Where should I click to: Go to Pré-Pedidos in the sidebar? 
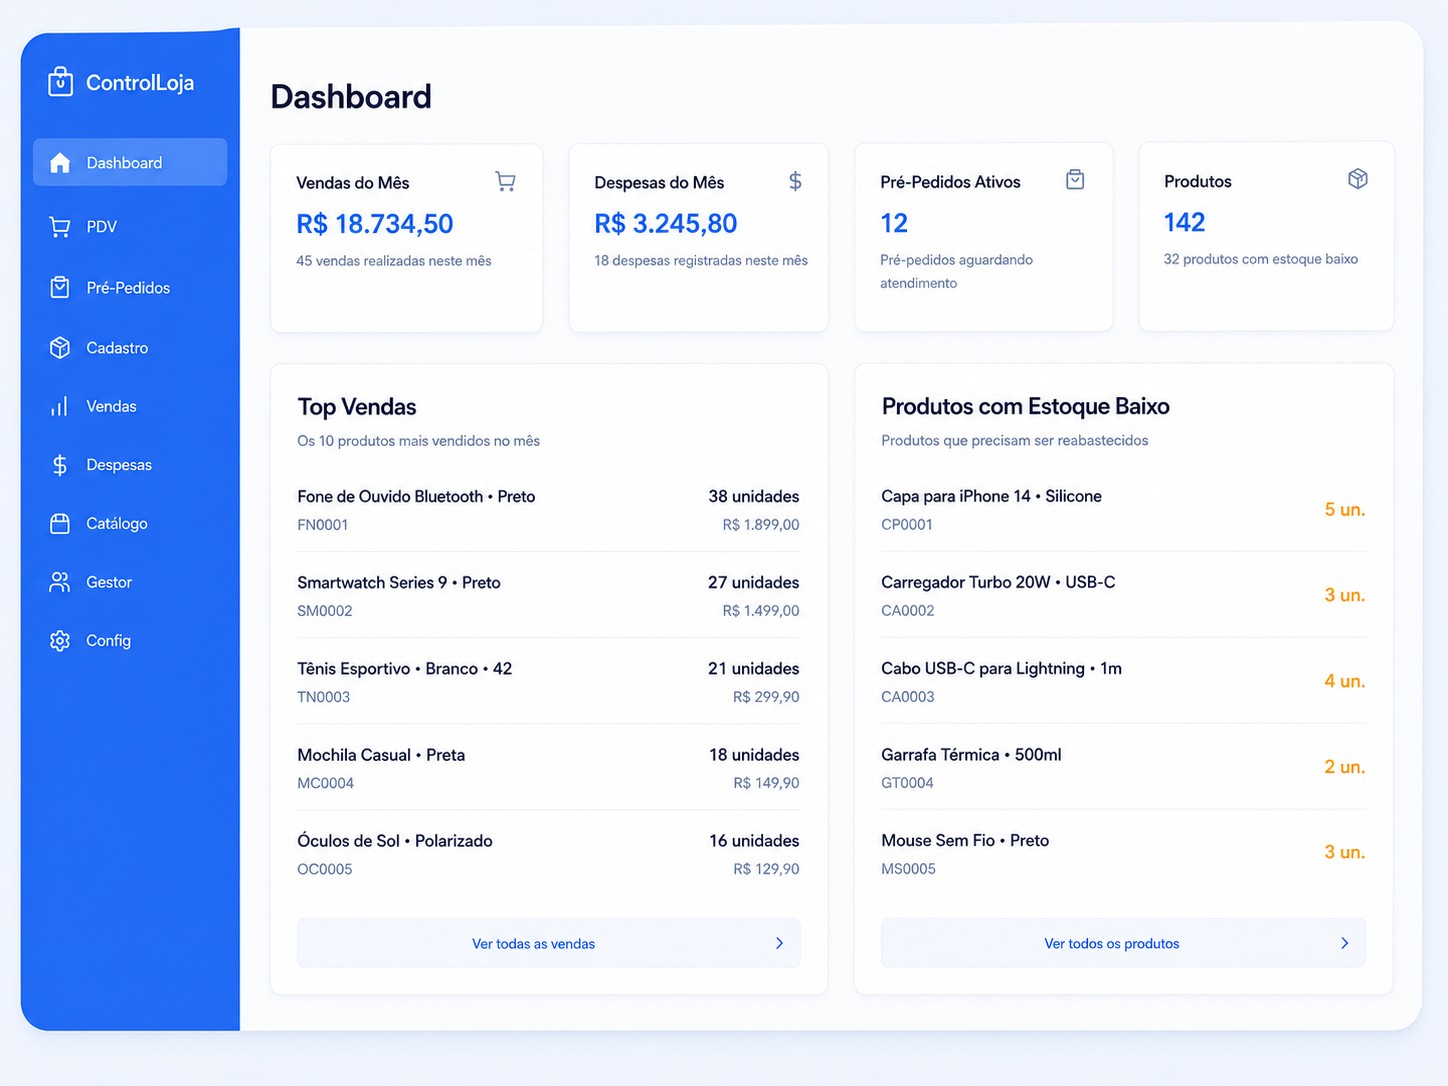(x=130, y=288)
